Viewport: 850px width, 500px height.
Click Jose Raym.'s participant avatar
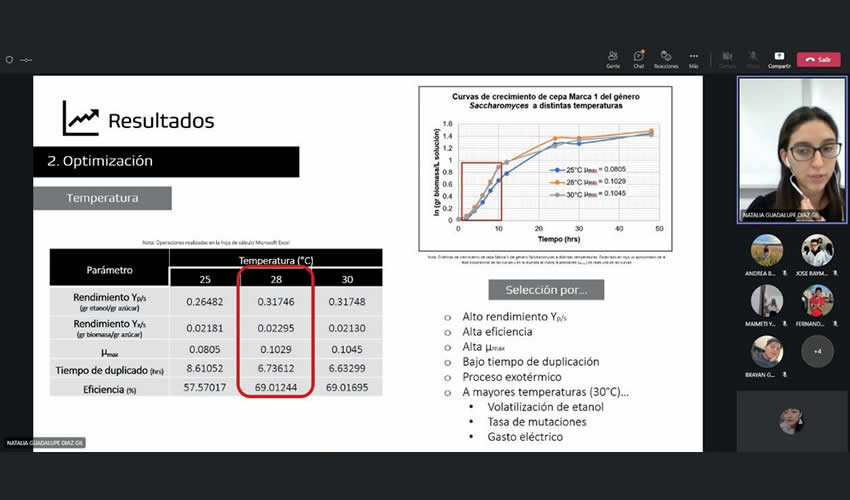817,250
